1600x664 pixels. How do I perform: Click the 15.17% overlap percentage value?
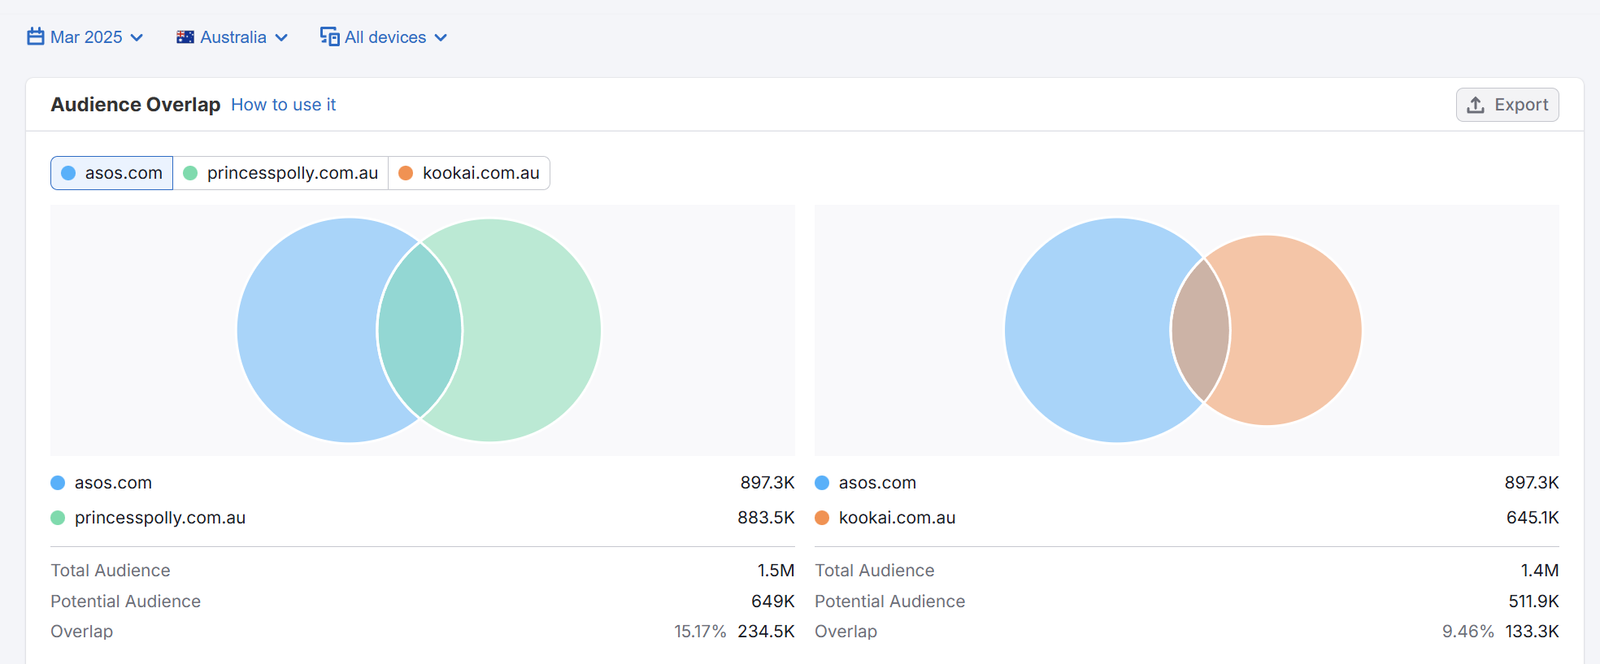coord(700,632)
